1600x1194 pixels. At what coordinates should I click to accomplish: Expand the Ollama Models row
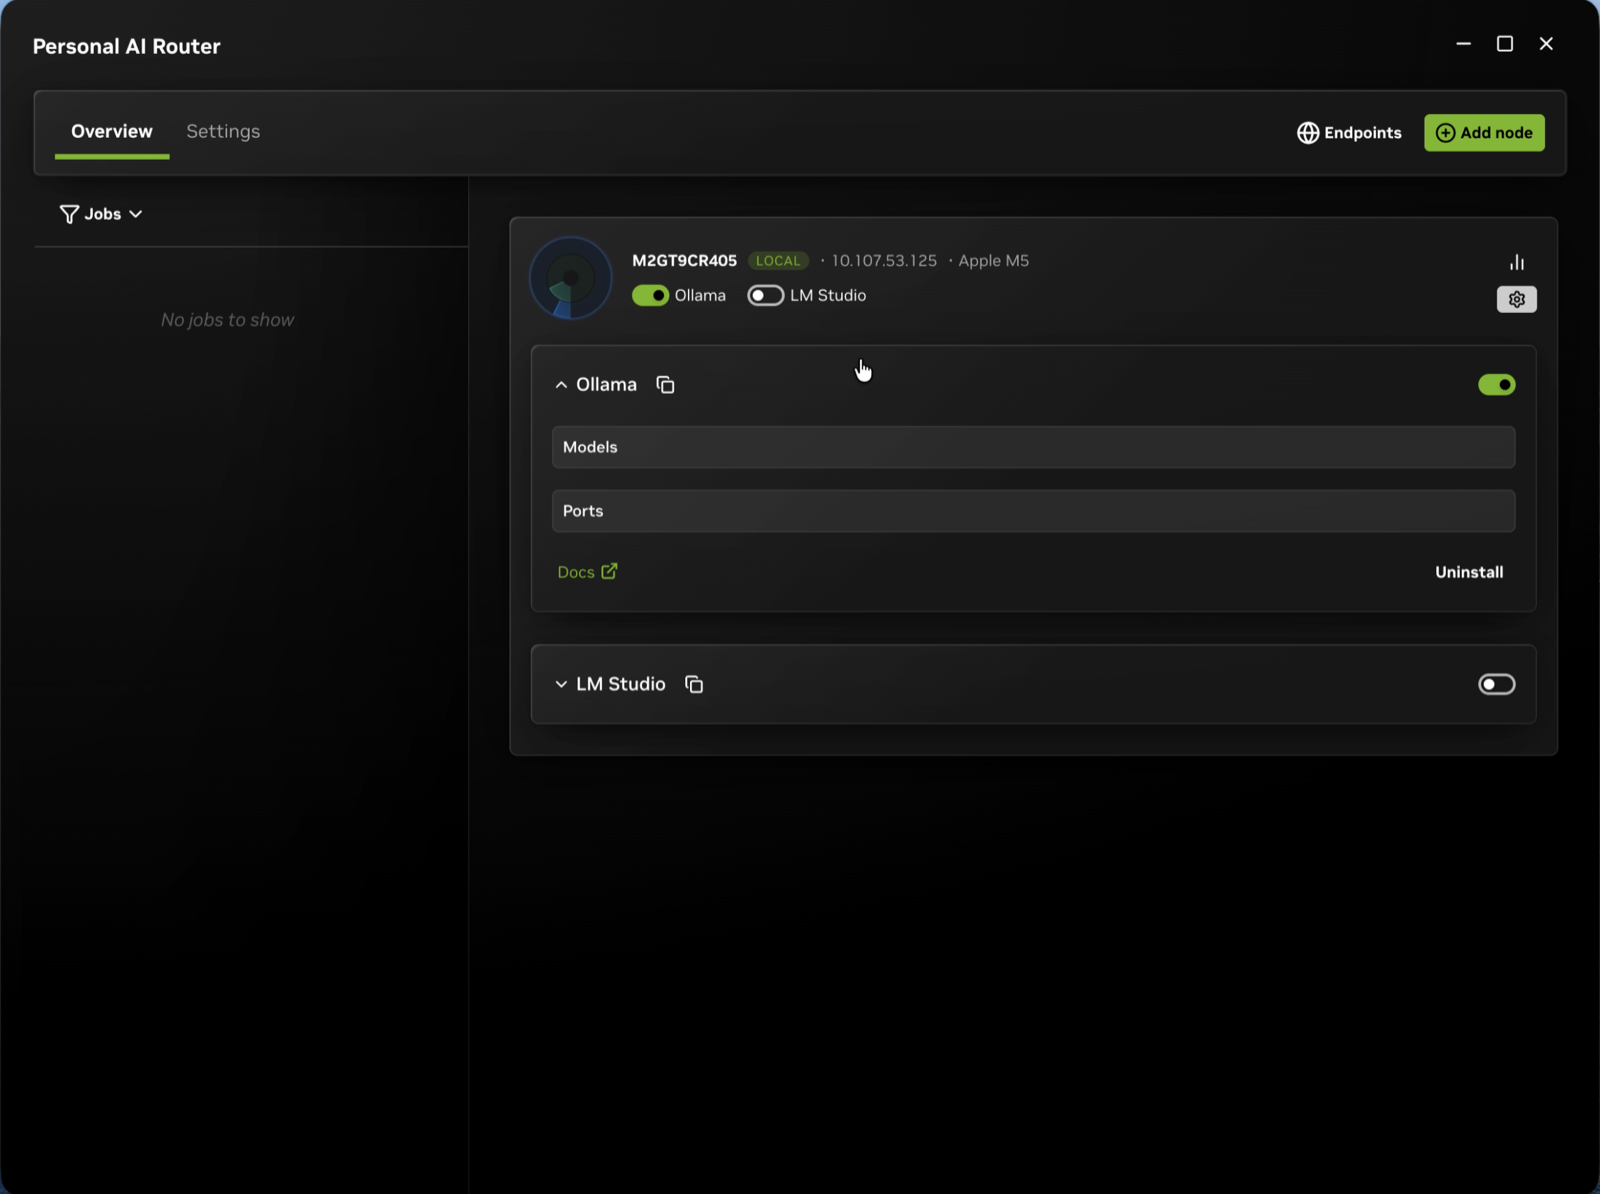[1033, 447]
